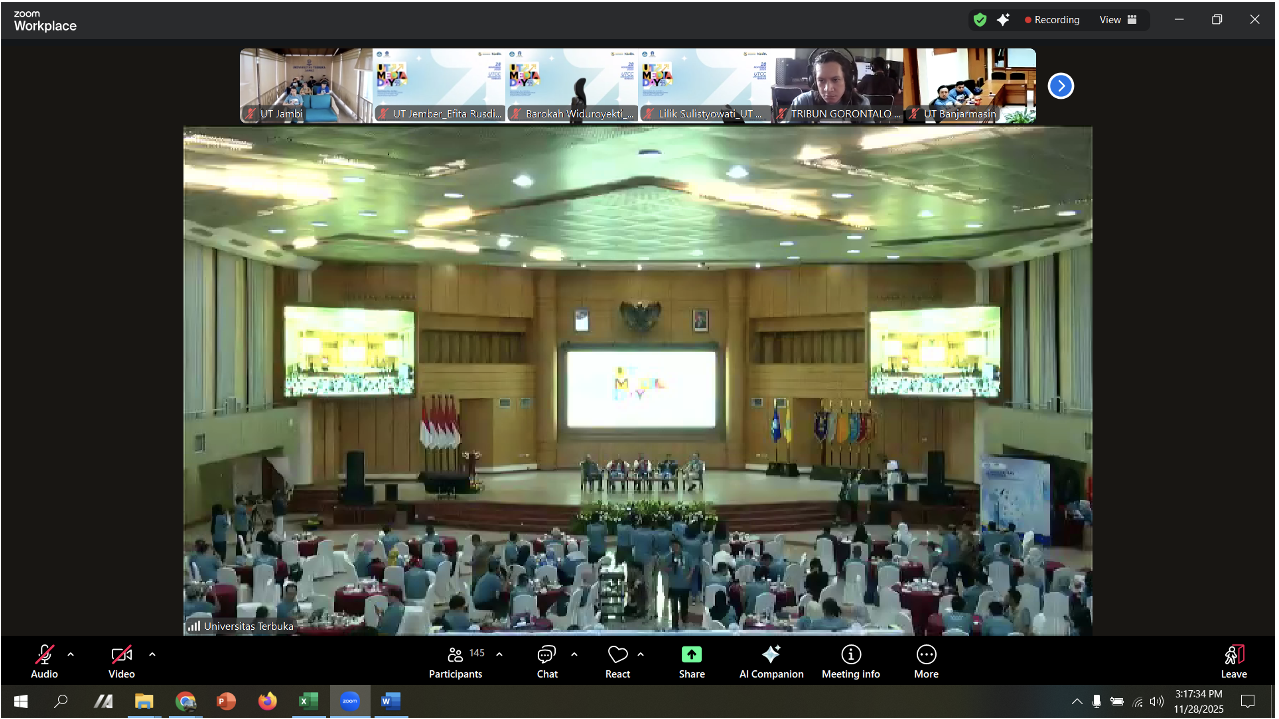Expand the Participants options caret
This screenshot has width=1279, height=719.
coord(499,655)
